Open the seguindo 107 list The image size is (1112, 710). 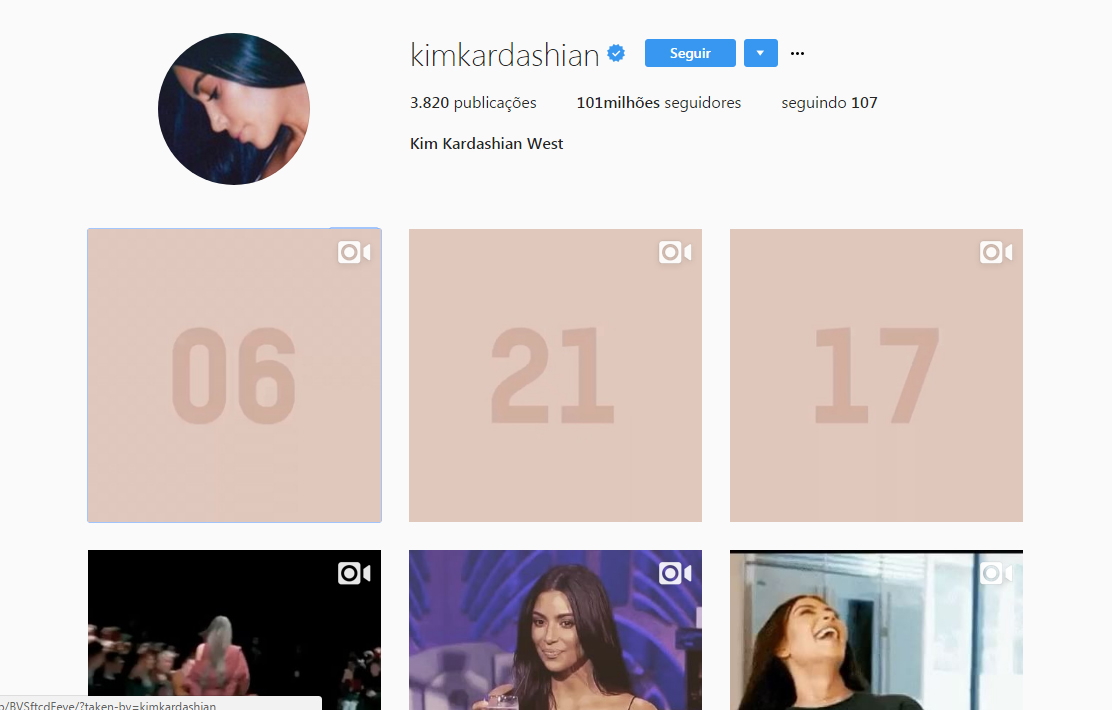(x=829, y=103)
